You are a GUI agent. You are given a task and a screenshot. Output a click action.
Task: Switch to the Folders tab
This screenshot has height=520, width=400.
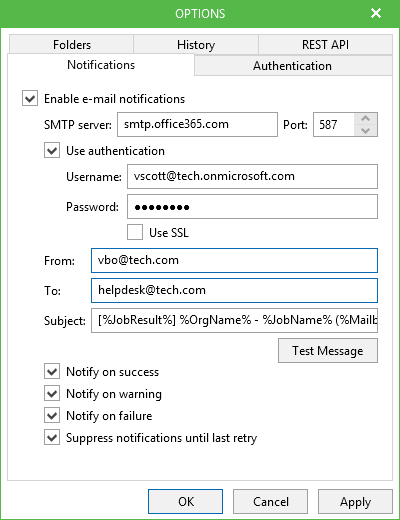(x=72, y=44)
